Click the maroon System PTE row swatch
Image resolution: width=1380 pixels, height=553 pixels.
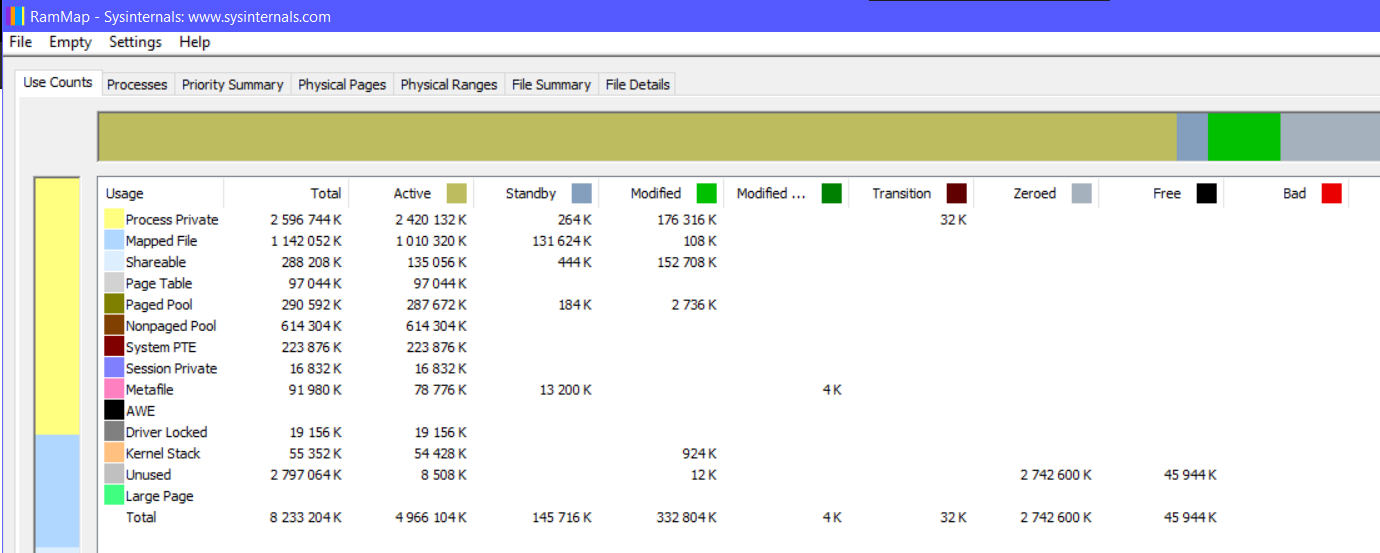pyautogui.click(x=114, y=347)
